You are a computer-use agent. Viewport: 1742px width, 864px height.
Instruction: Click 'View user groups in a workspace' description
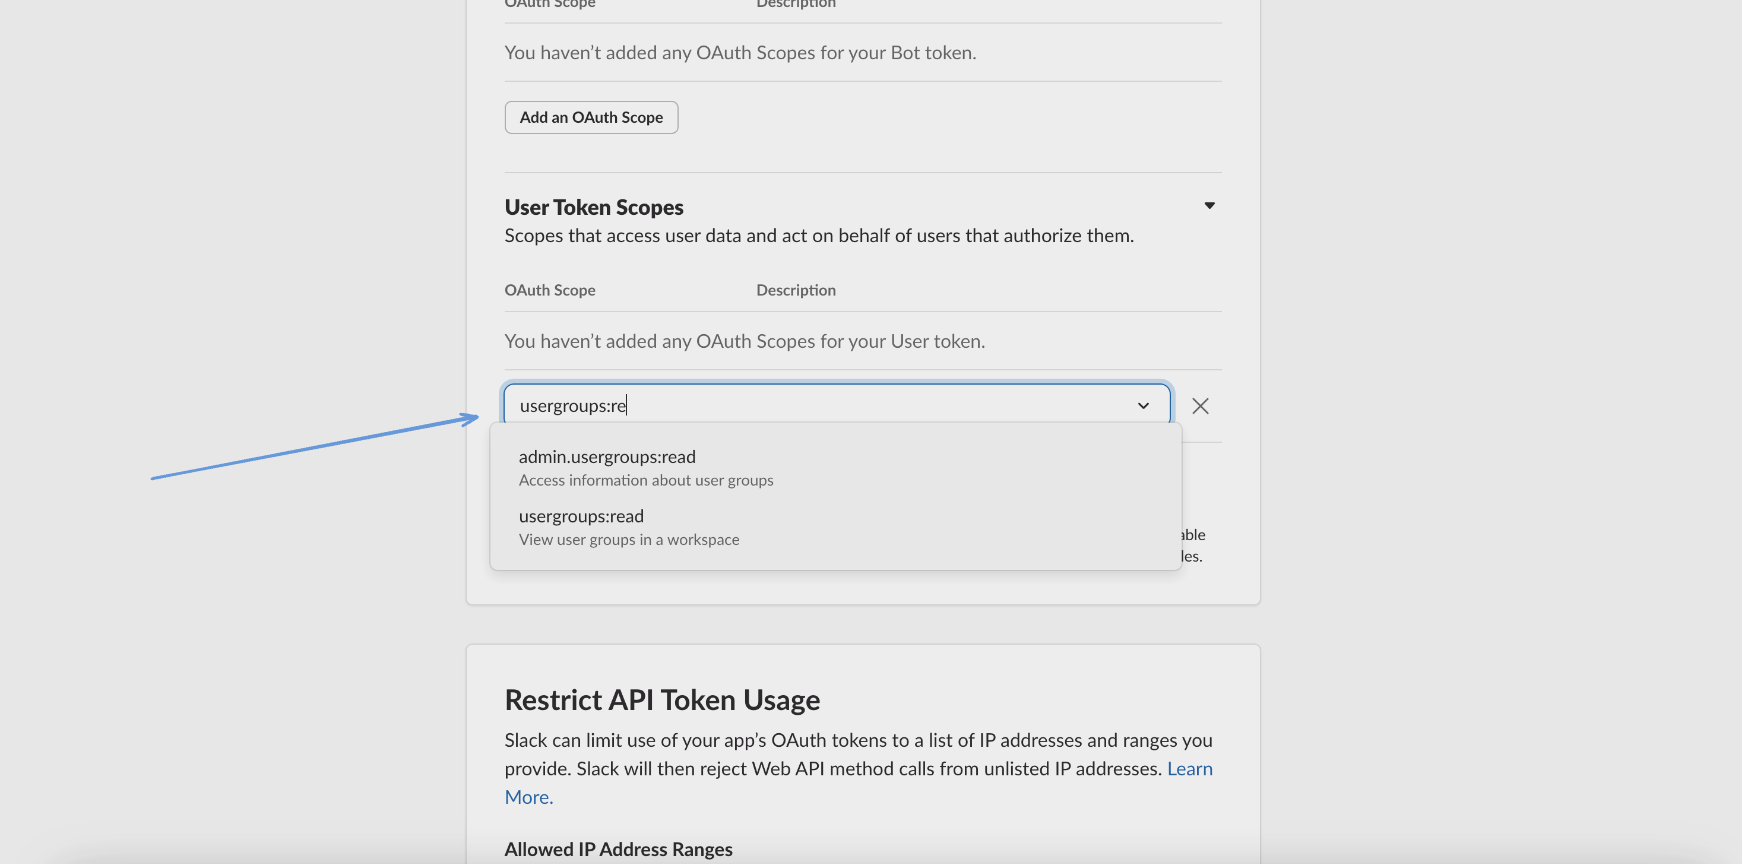coord(629,540)
